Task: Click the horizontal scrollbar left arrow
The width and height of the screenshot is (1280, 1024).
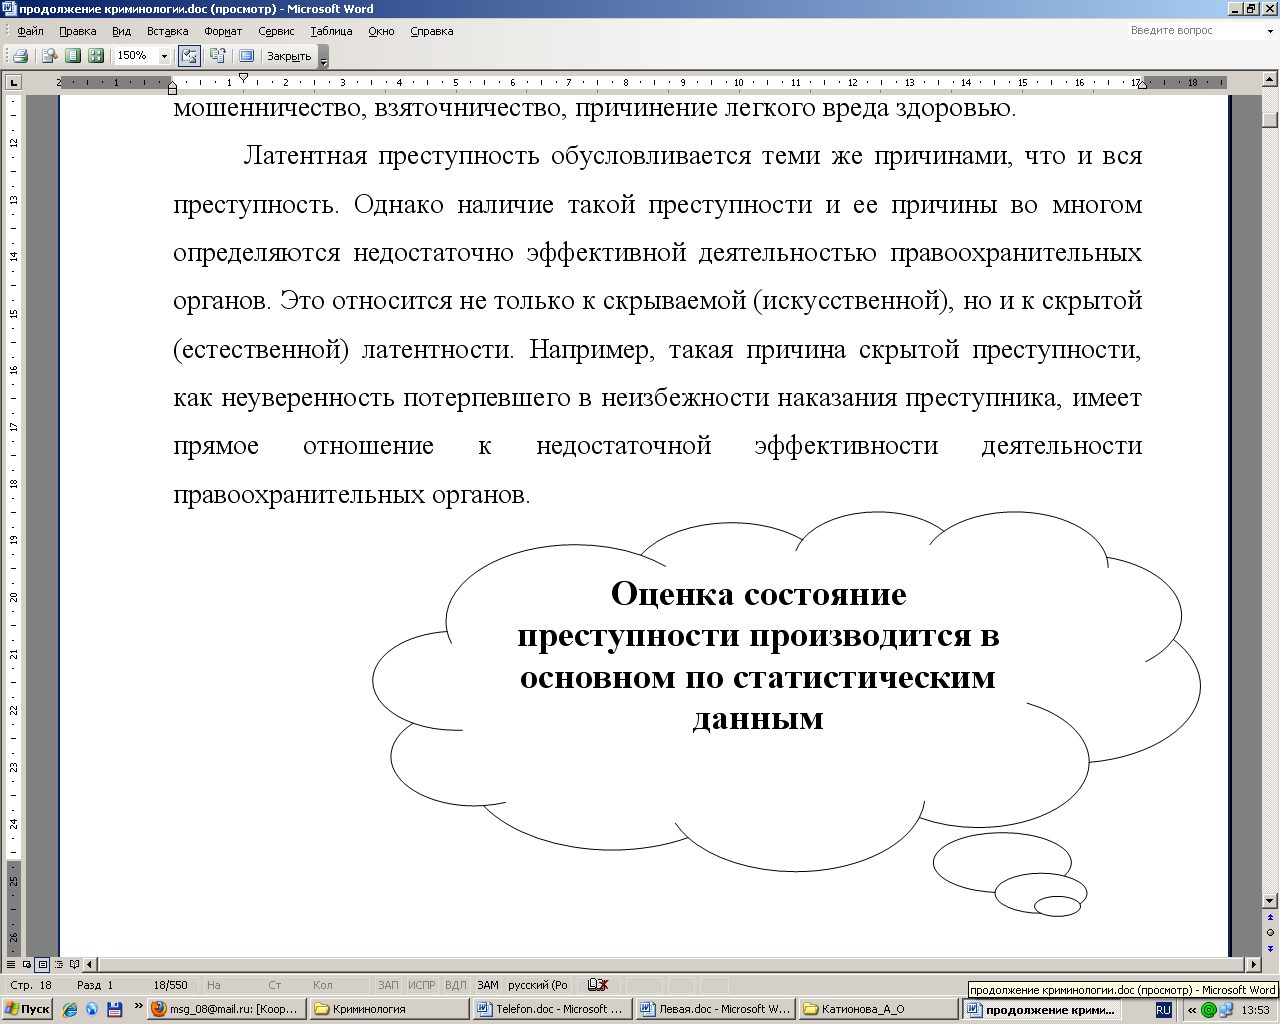Action: click(x=90, y=965)
